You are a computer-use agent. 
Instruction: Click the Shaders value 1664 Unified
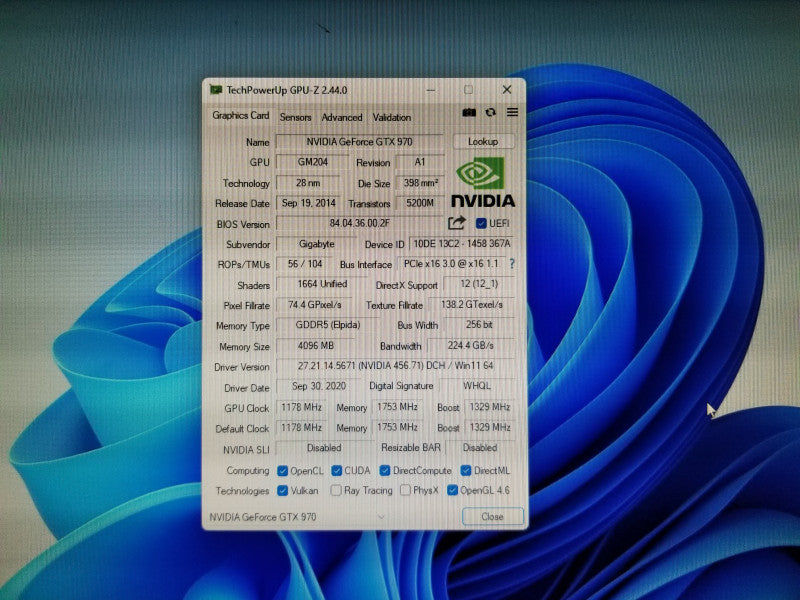pos(321,284)
